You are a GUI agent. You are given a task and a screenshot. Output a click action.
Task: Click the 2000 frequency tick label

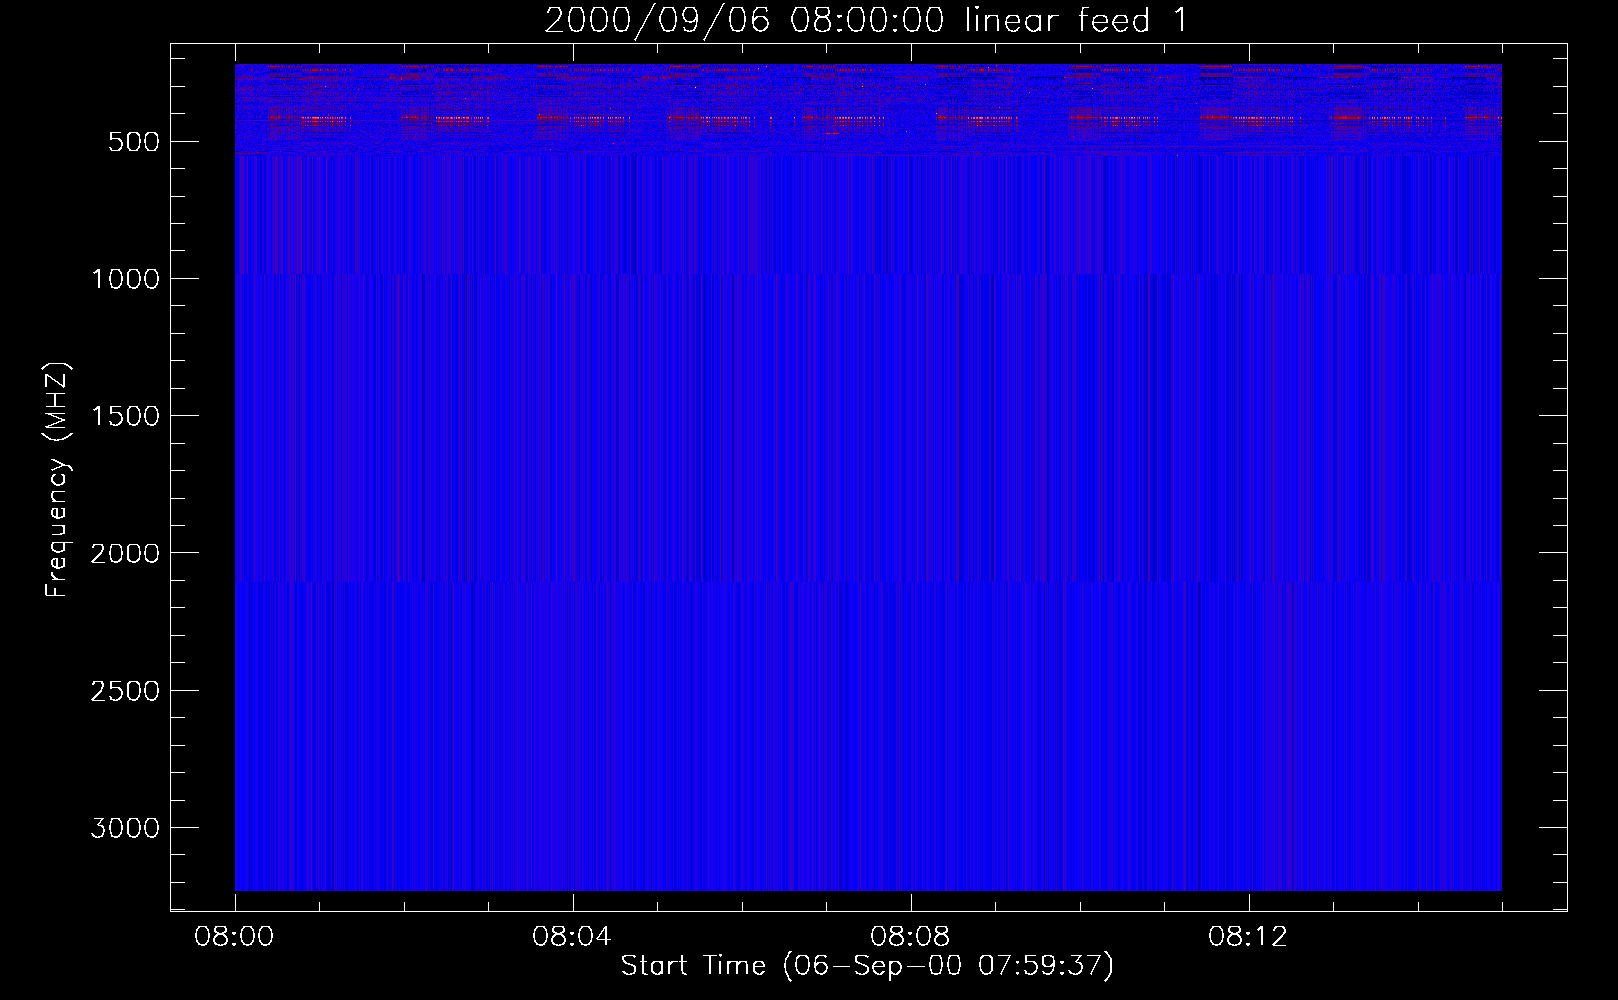tap(125, 554)
